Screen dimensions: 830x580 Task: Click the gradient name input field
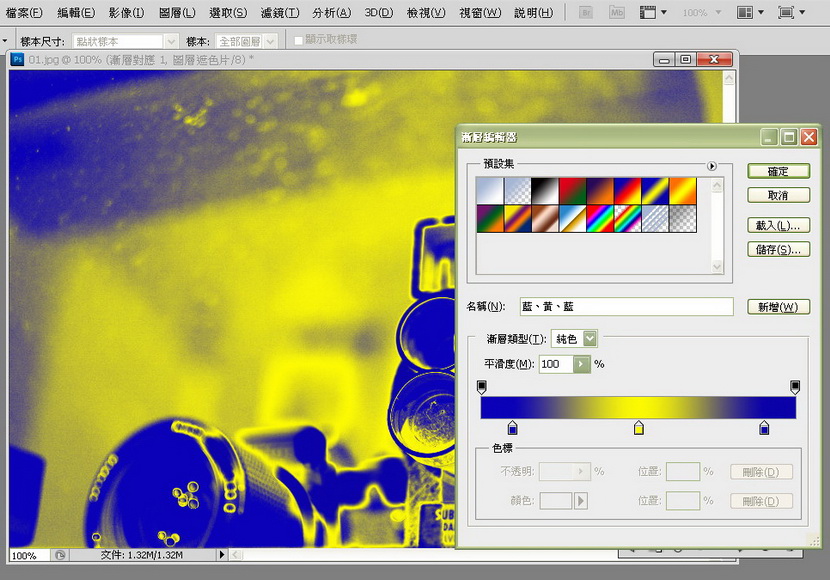pos(627,307)
